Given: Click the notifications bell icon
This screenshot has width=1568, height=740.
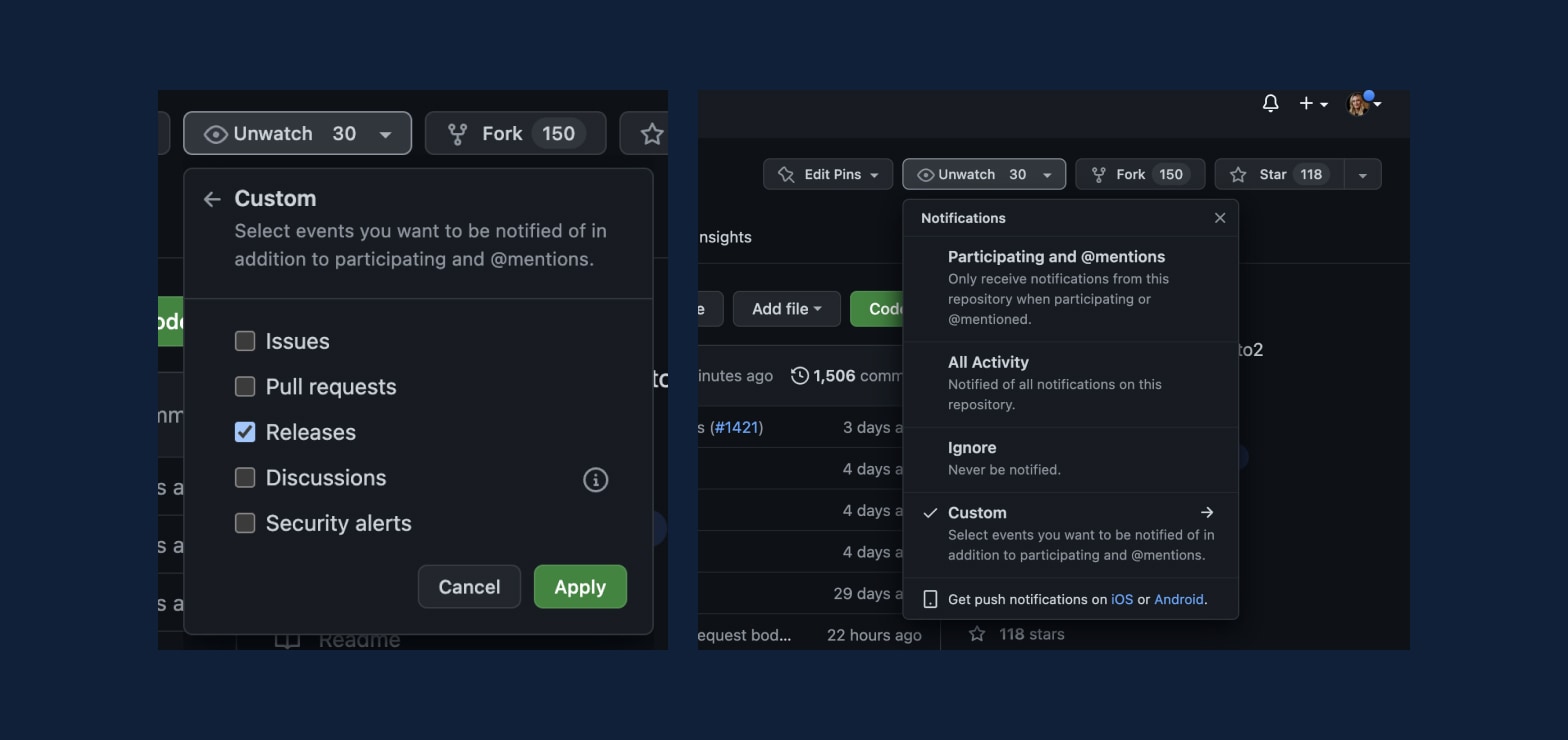Looking at the screenshot, I should (1270, 103).
